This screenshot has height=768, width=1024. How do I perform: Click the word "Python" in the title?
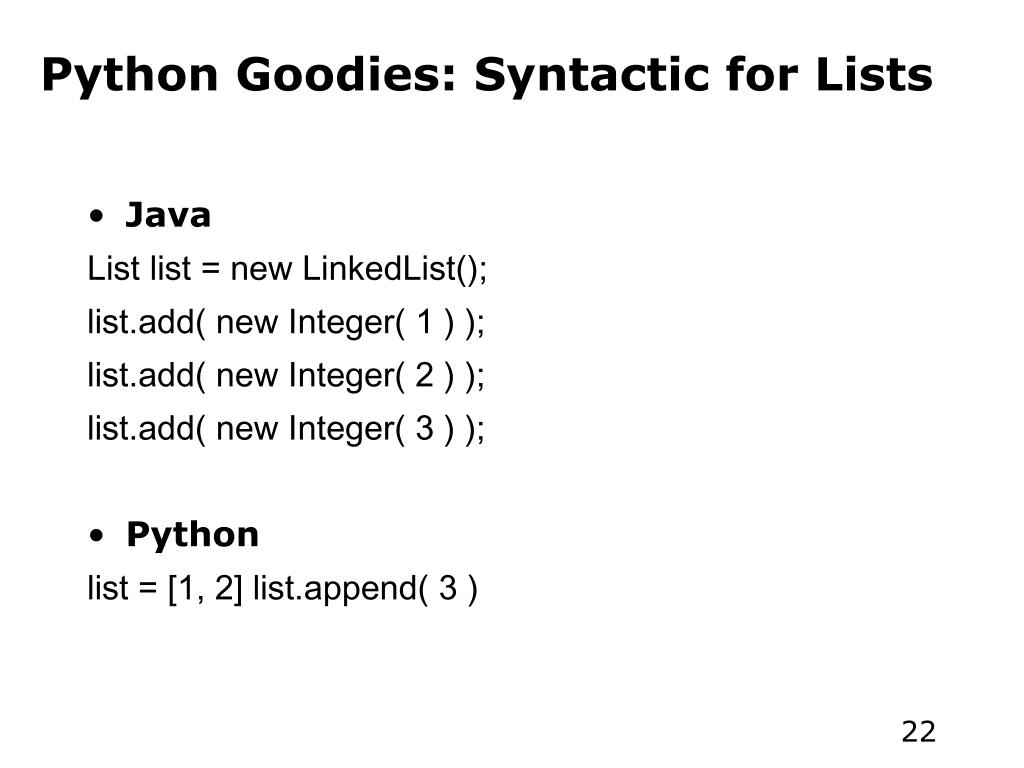pos(129,76)
